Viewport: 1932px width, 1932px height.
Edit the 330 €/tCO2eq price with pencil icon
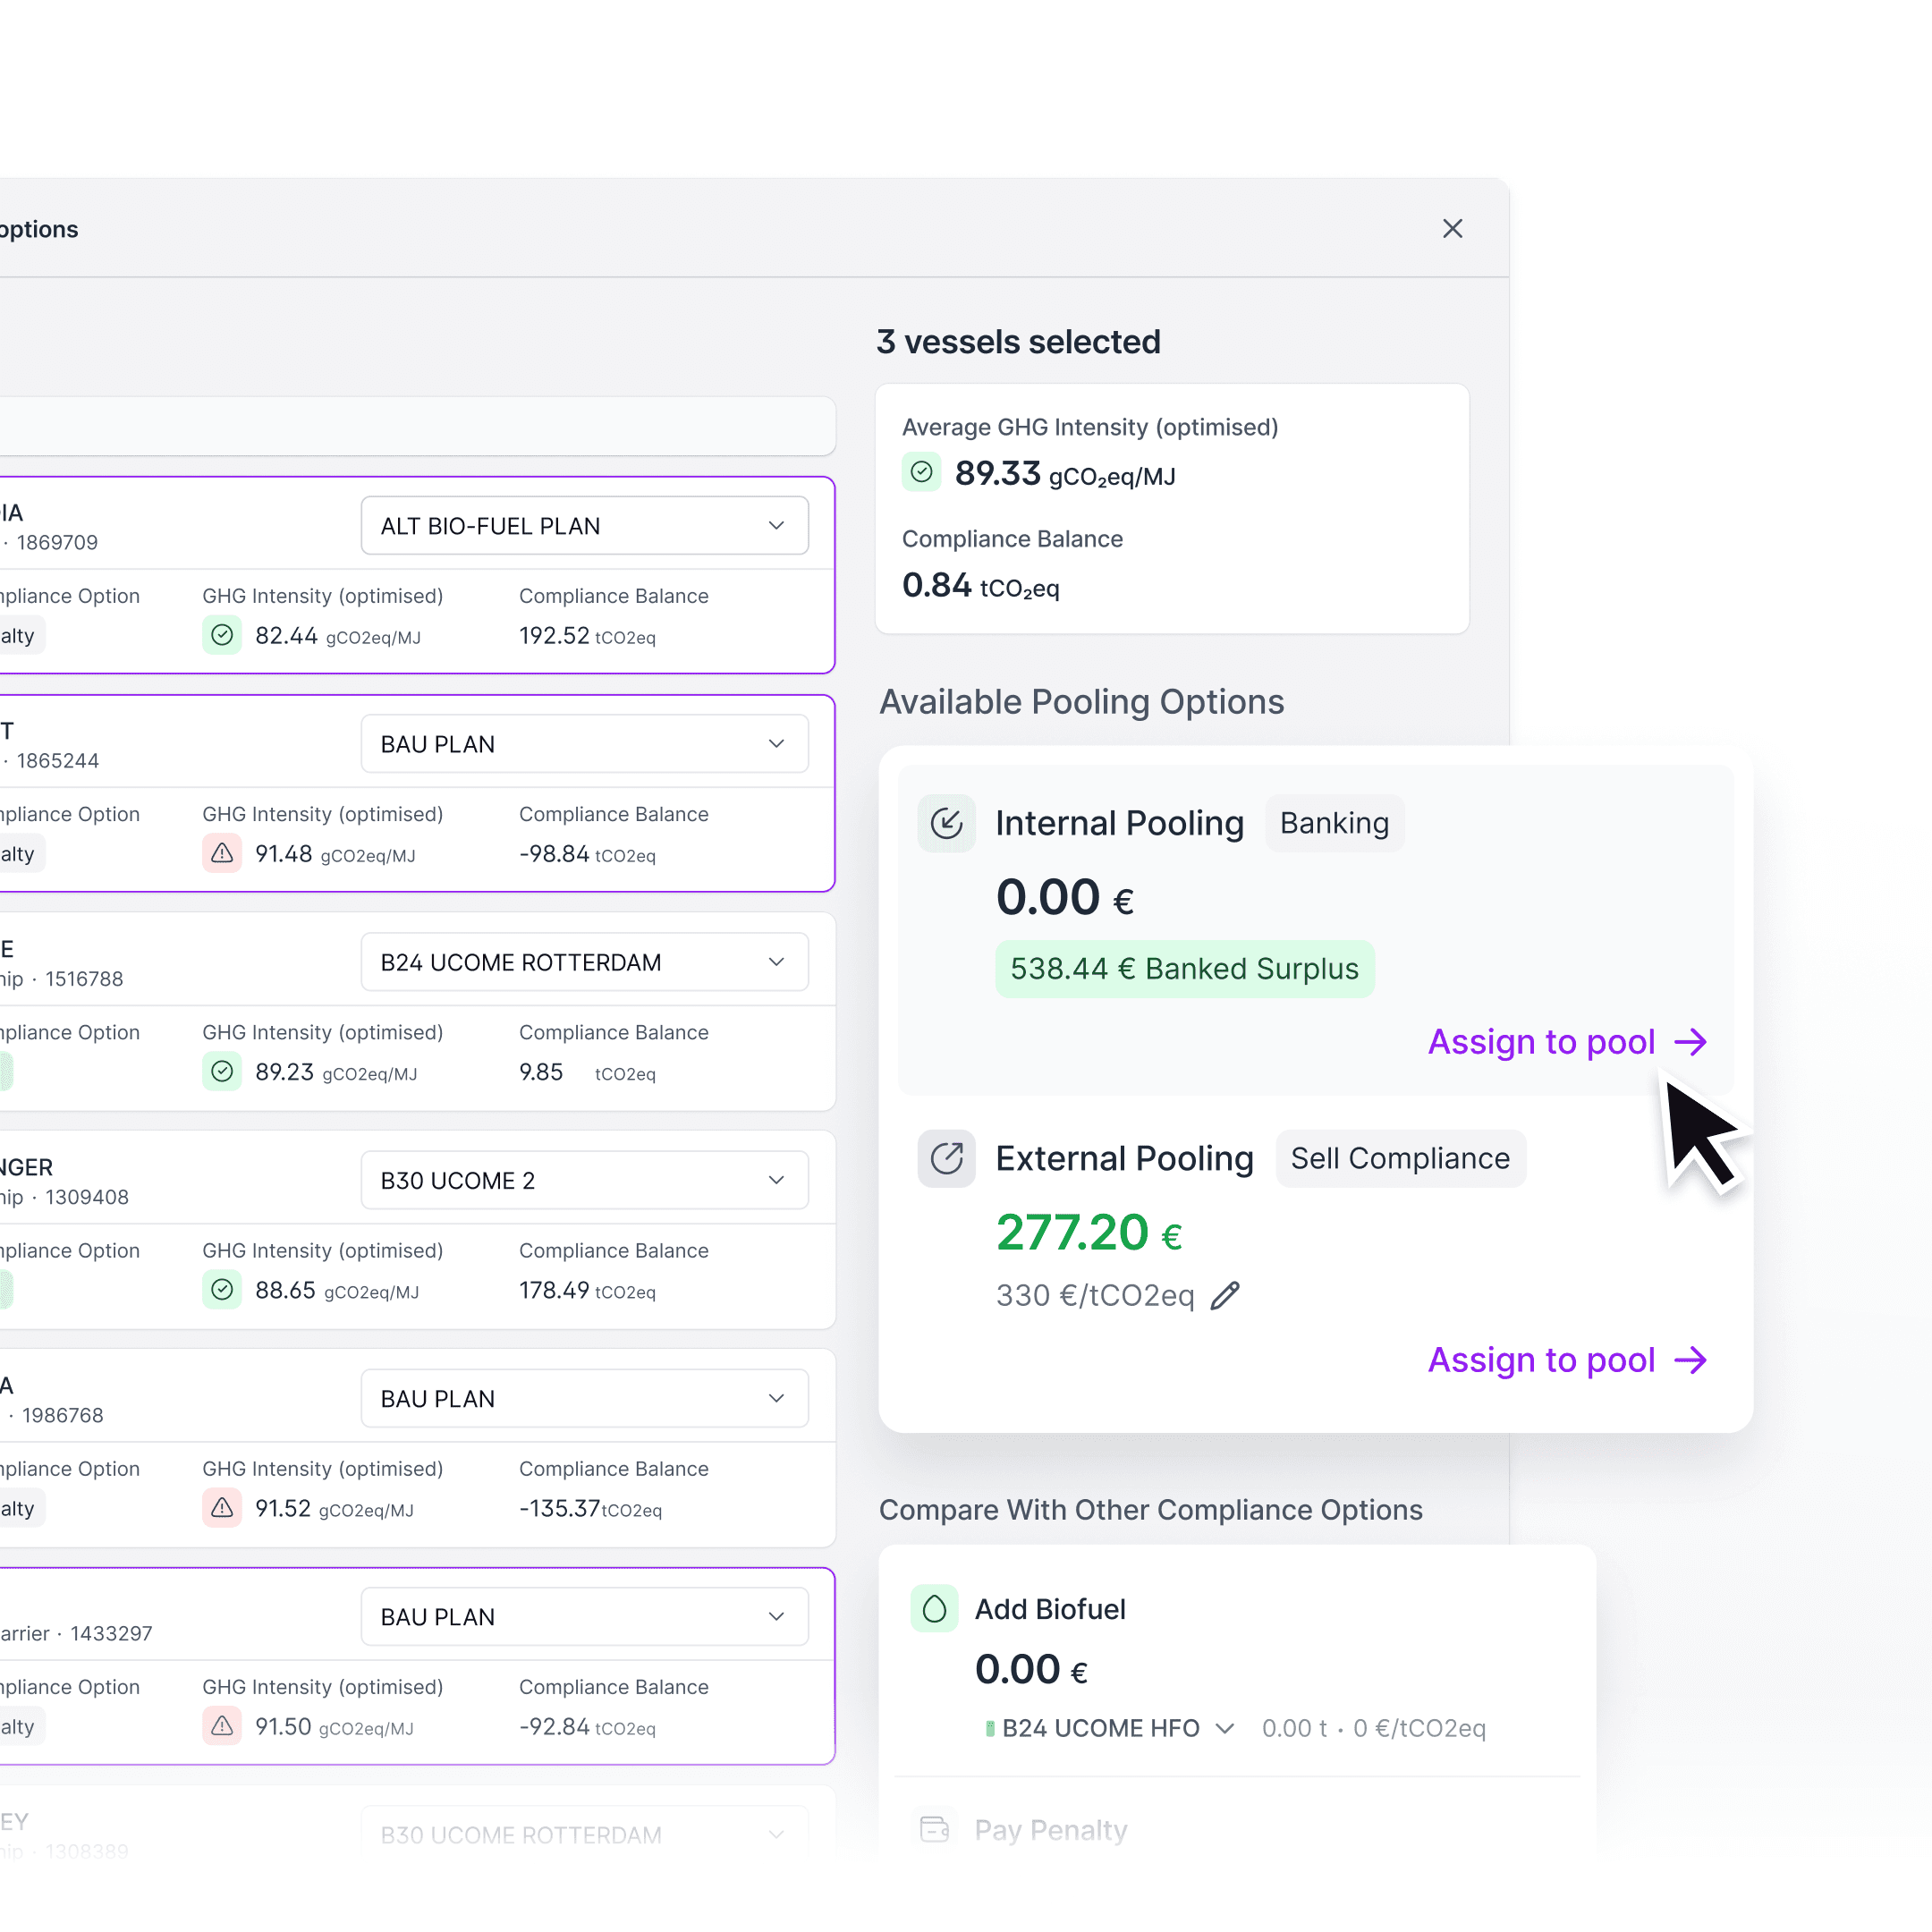point(1225,1296)
